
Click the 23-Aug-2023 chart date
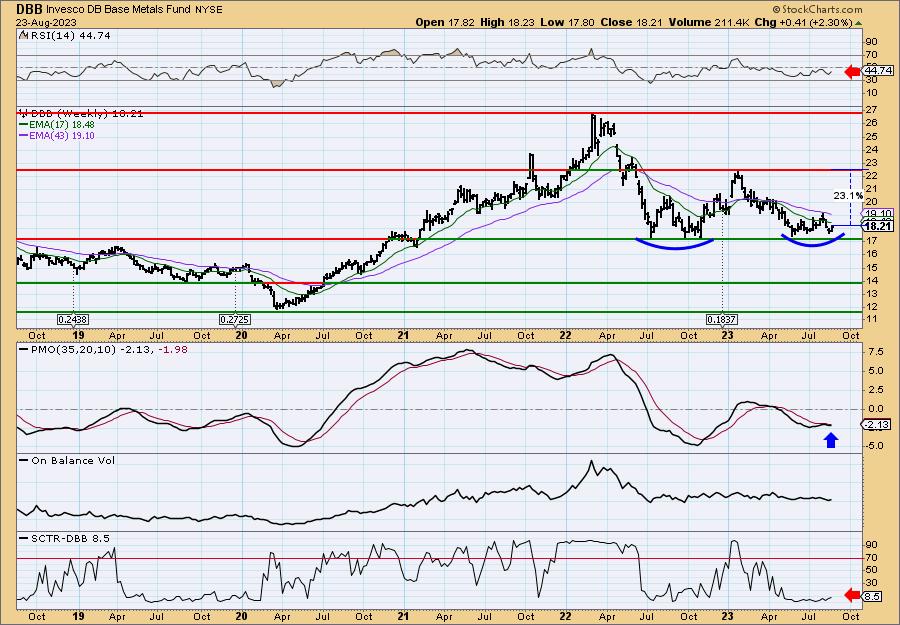(x=44, y=22)
